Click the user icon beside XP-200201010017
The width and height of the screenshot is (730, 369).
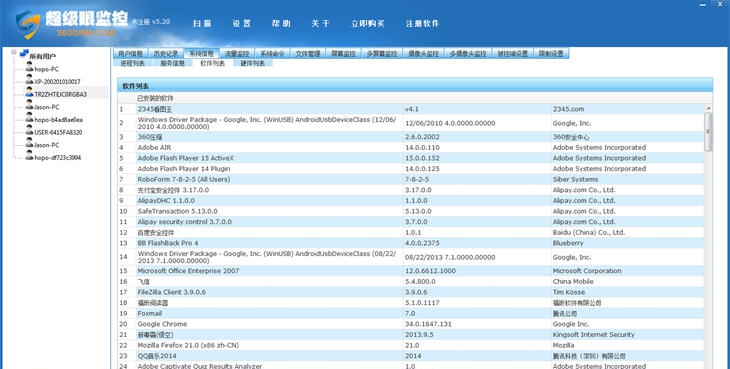tap(29, 80)
